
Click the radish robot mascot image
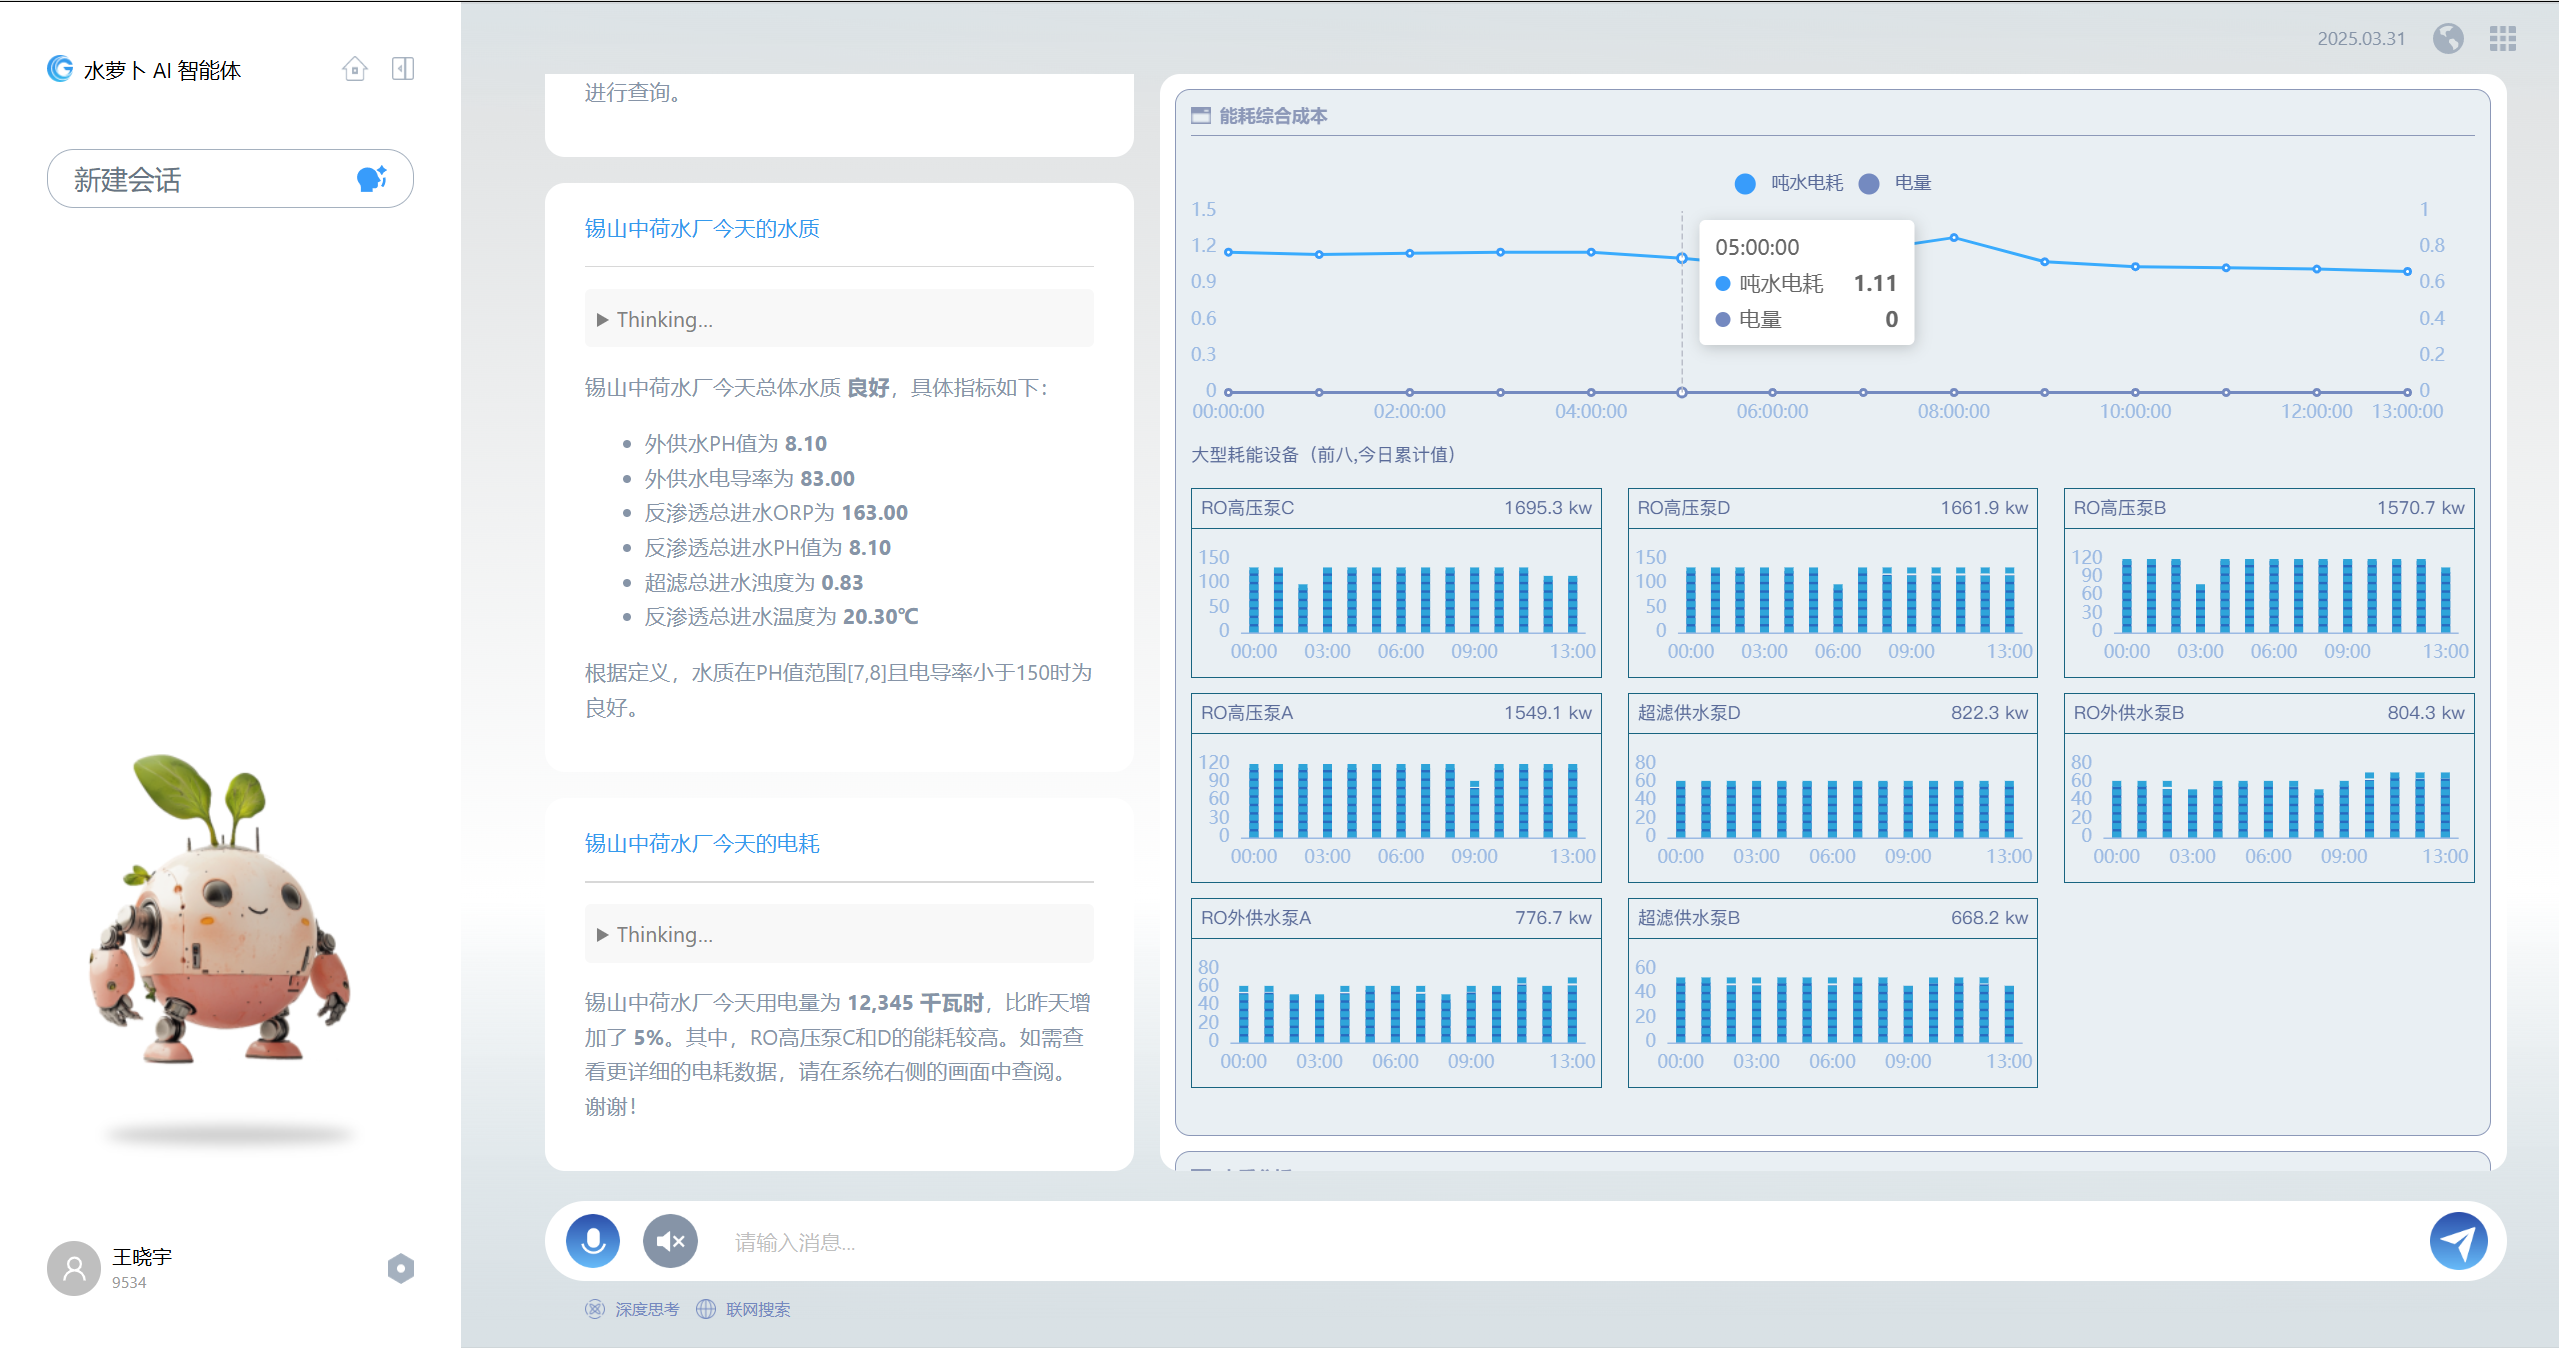[222, 910]
